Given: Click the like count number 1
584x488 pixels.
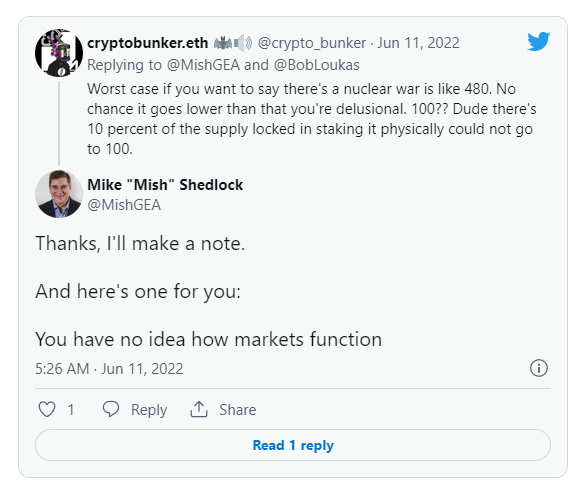Looking at the screenshot, I should [x=71, y=410].
